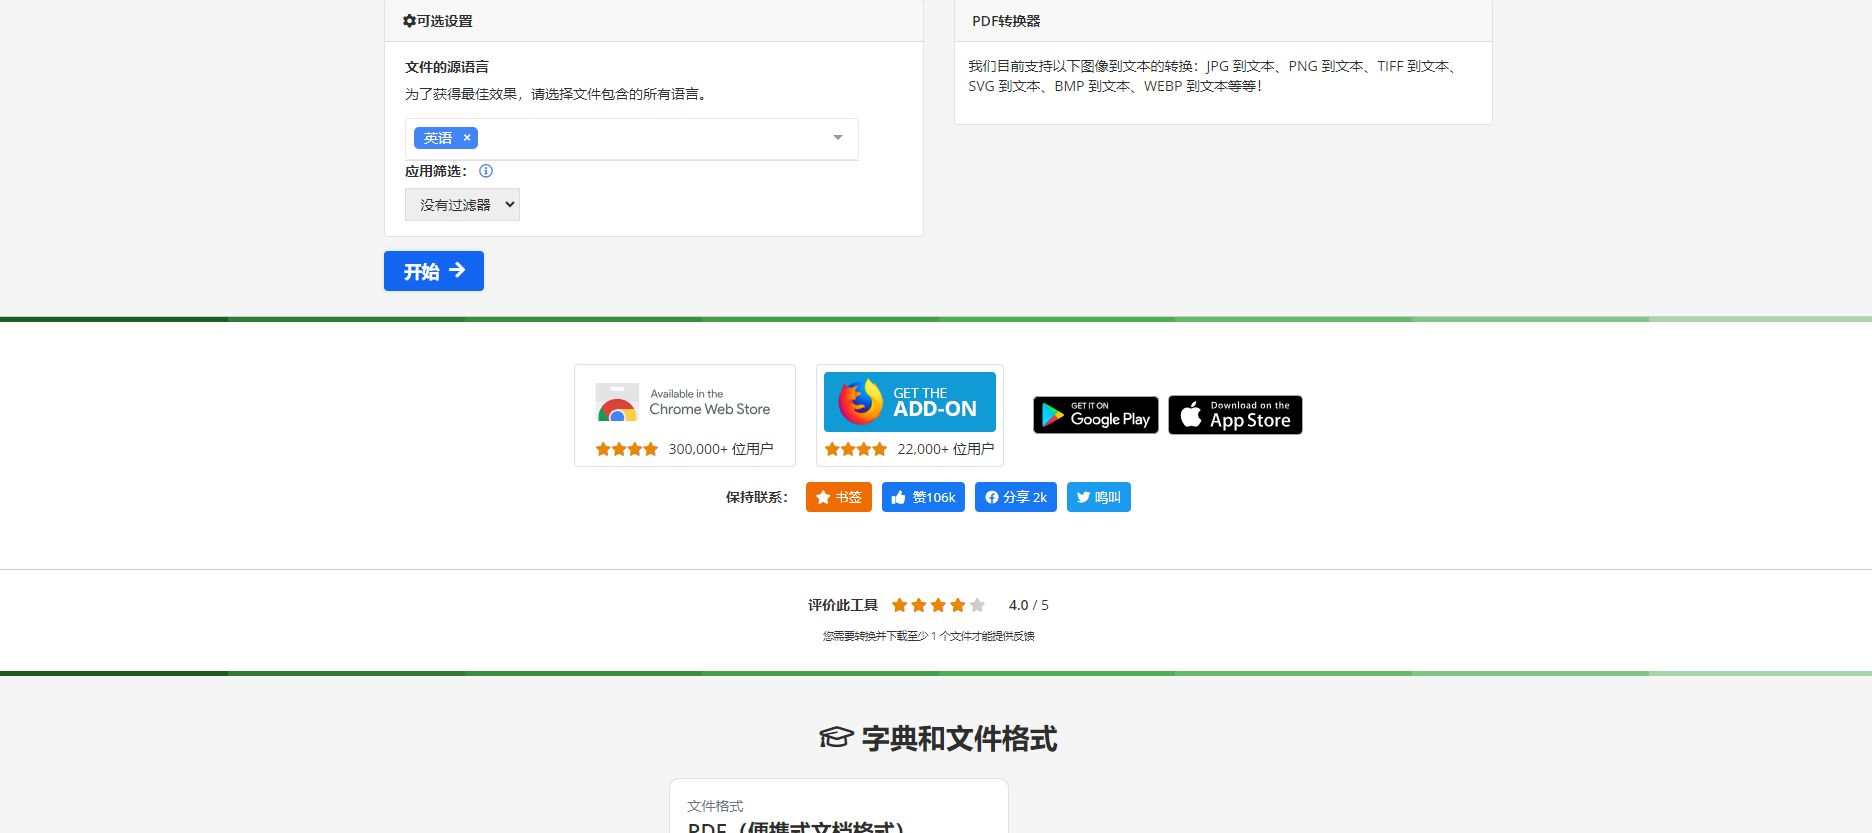Click the PDF转换器 panel header
This screenshot has width=1872, height=833.
pos(1223,21)
